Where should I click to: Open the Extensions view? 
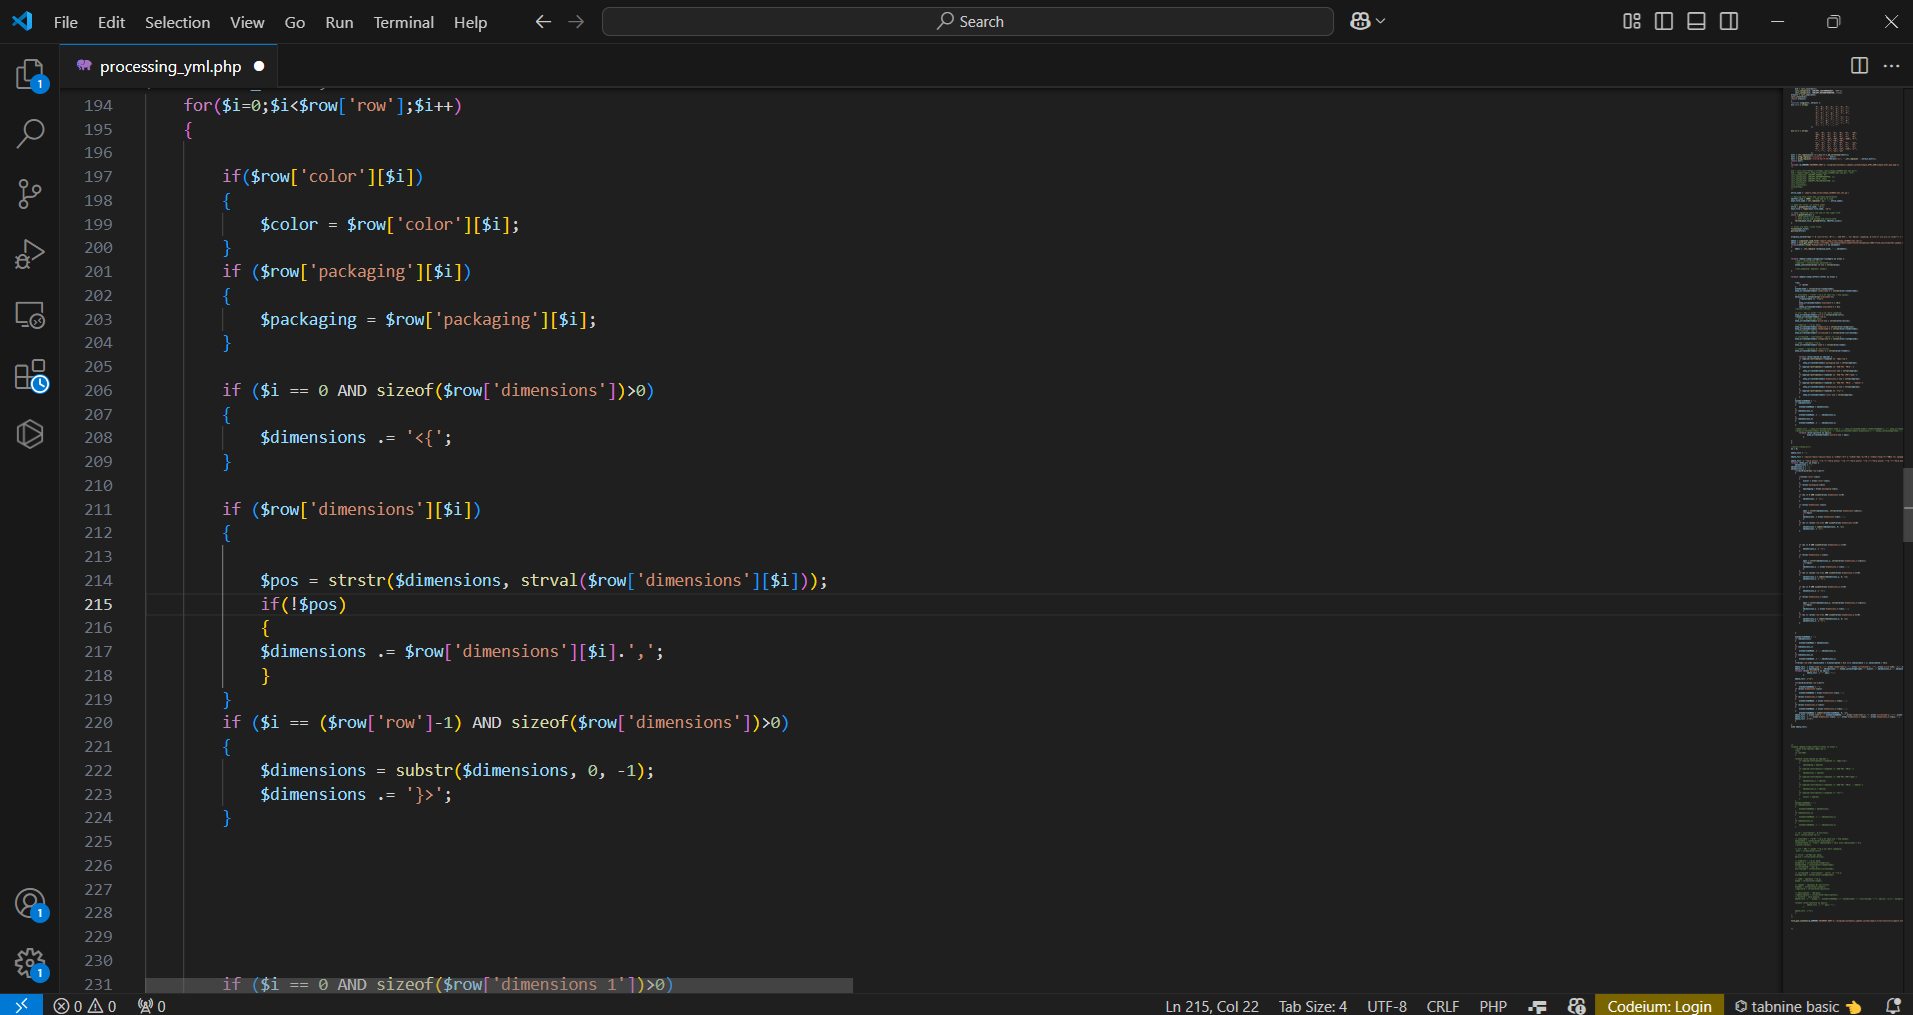click(x=30, y=376)
